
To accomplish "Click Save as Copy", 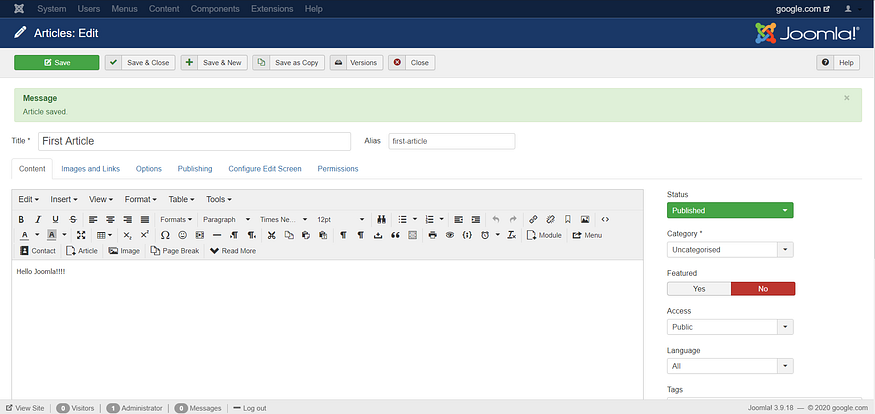I will coord(289,62).
